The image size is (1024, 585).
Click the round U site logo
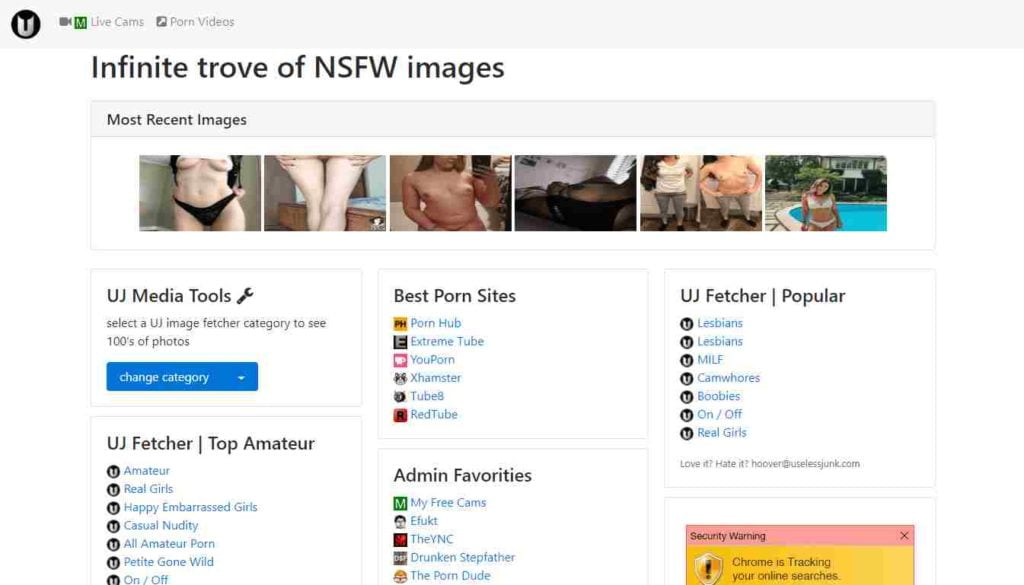(x=25, y=24)
